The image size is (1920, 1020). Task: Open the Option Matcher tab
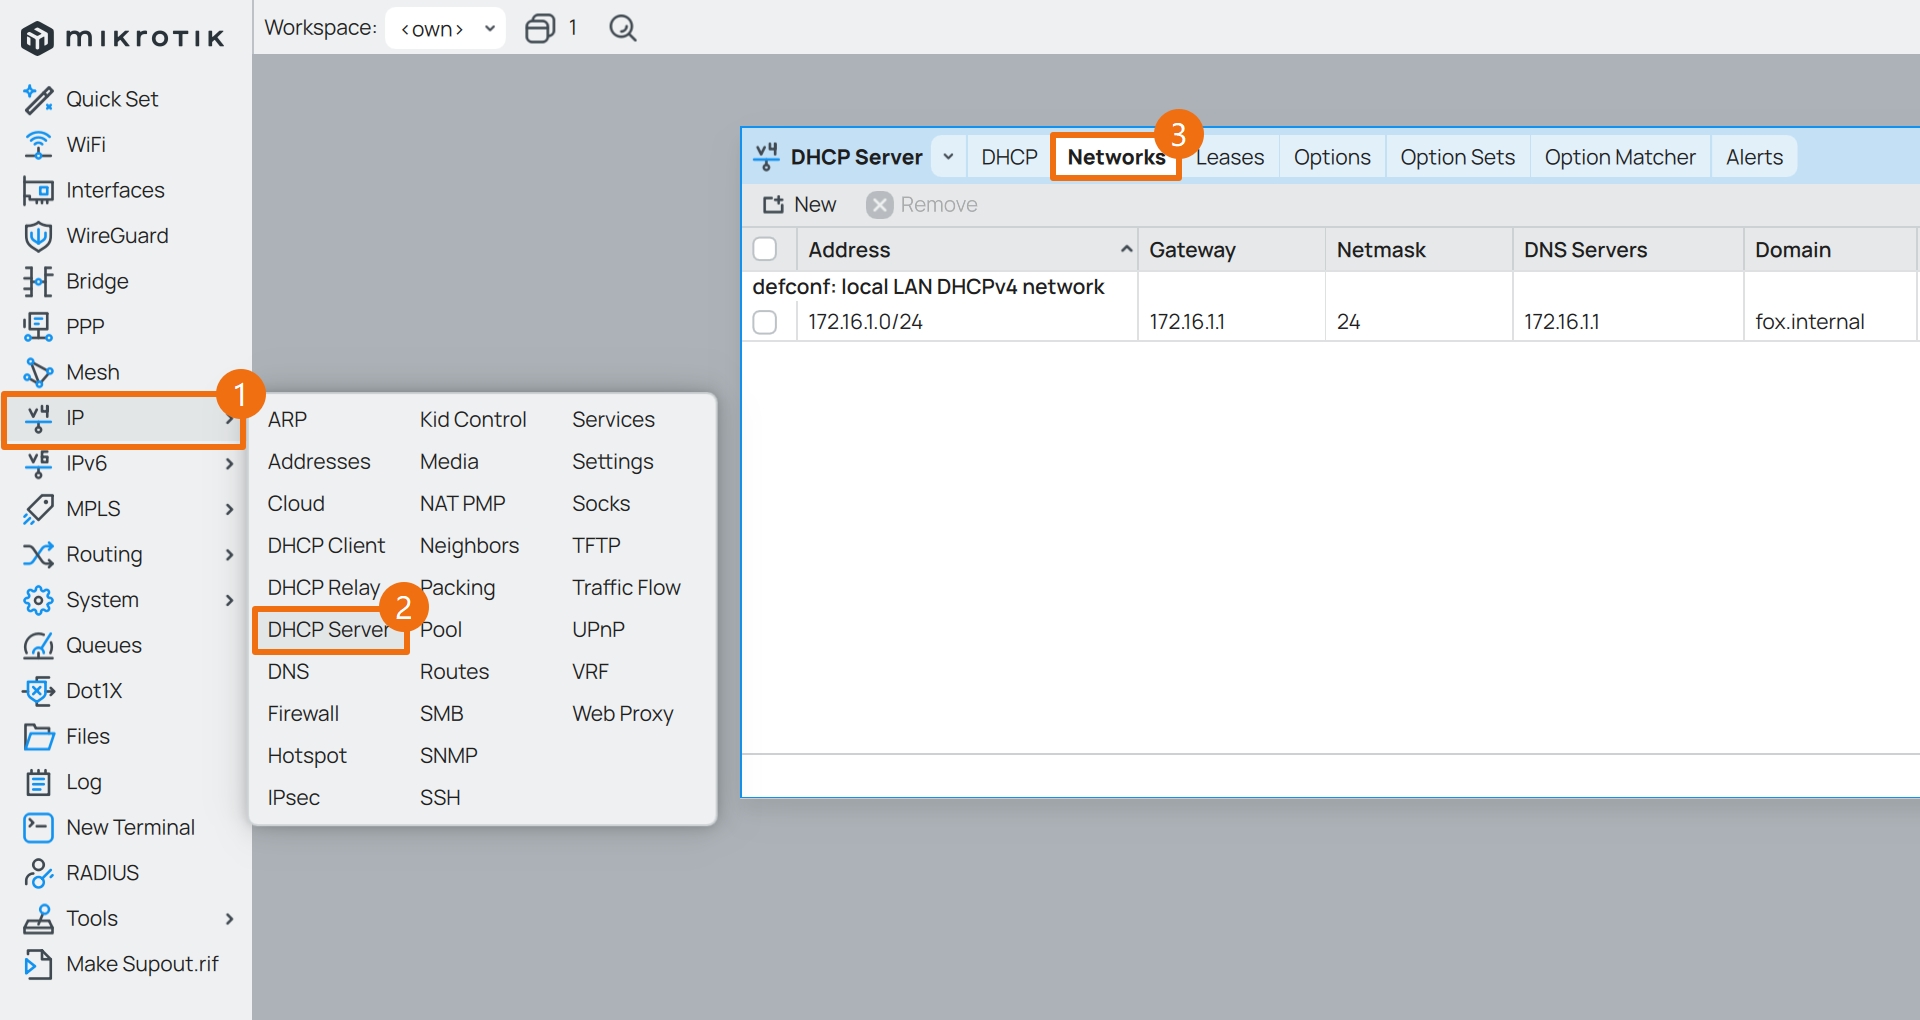[1620, 157]
